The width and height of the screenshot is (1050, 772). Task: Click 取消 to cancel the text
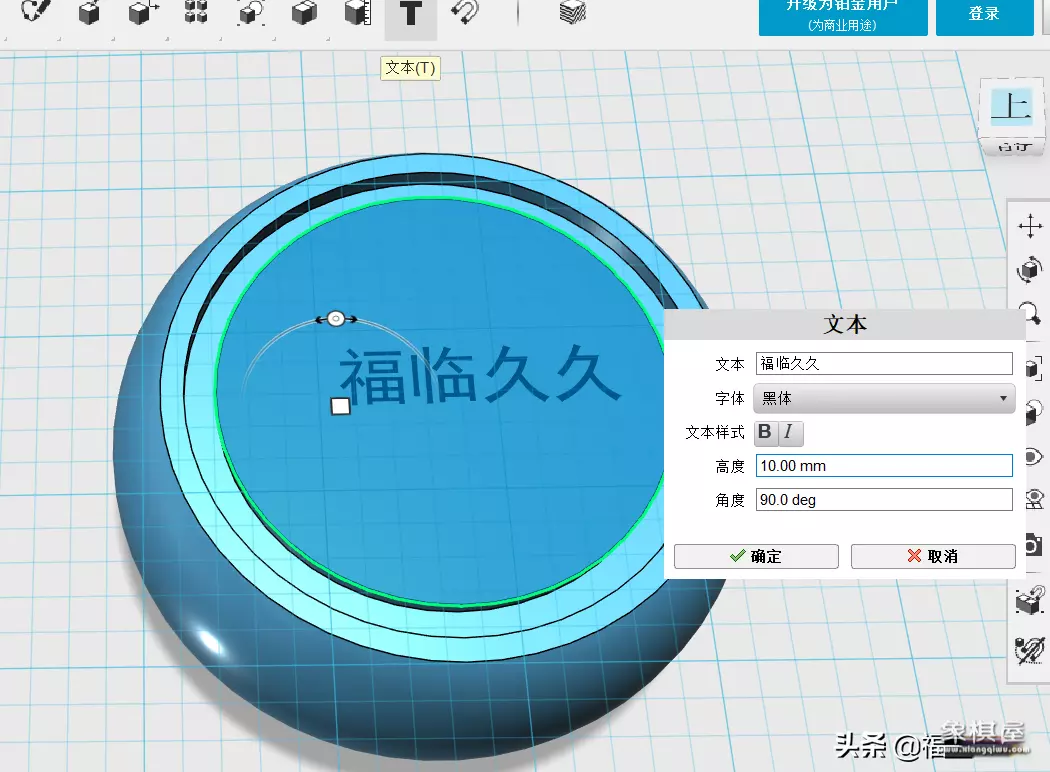(932, 556)
